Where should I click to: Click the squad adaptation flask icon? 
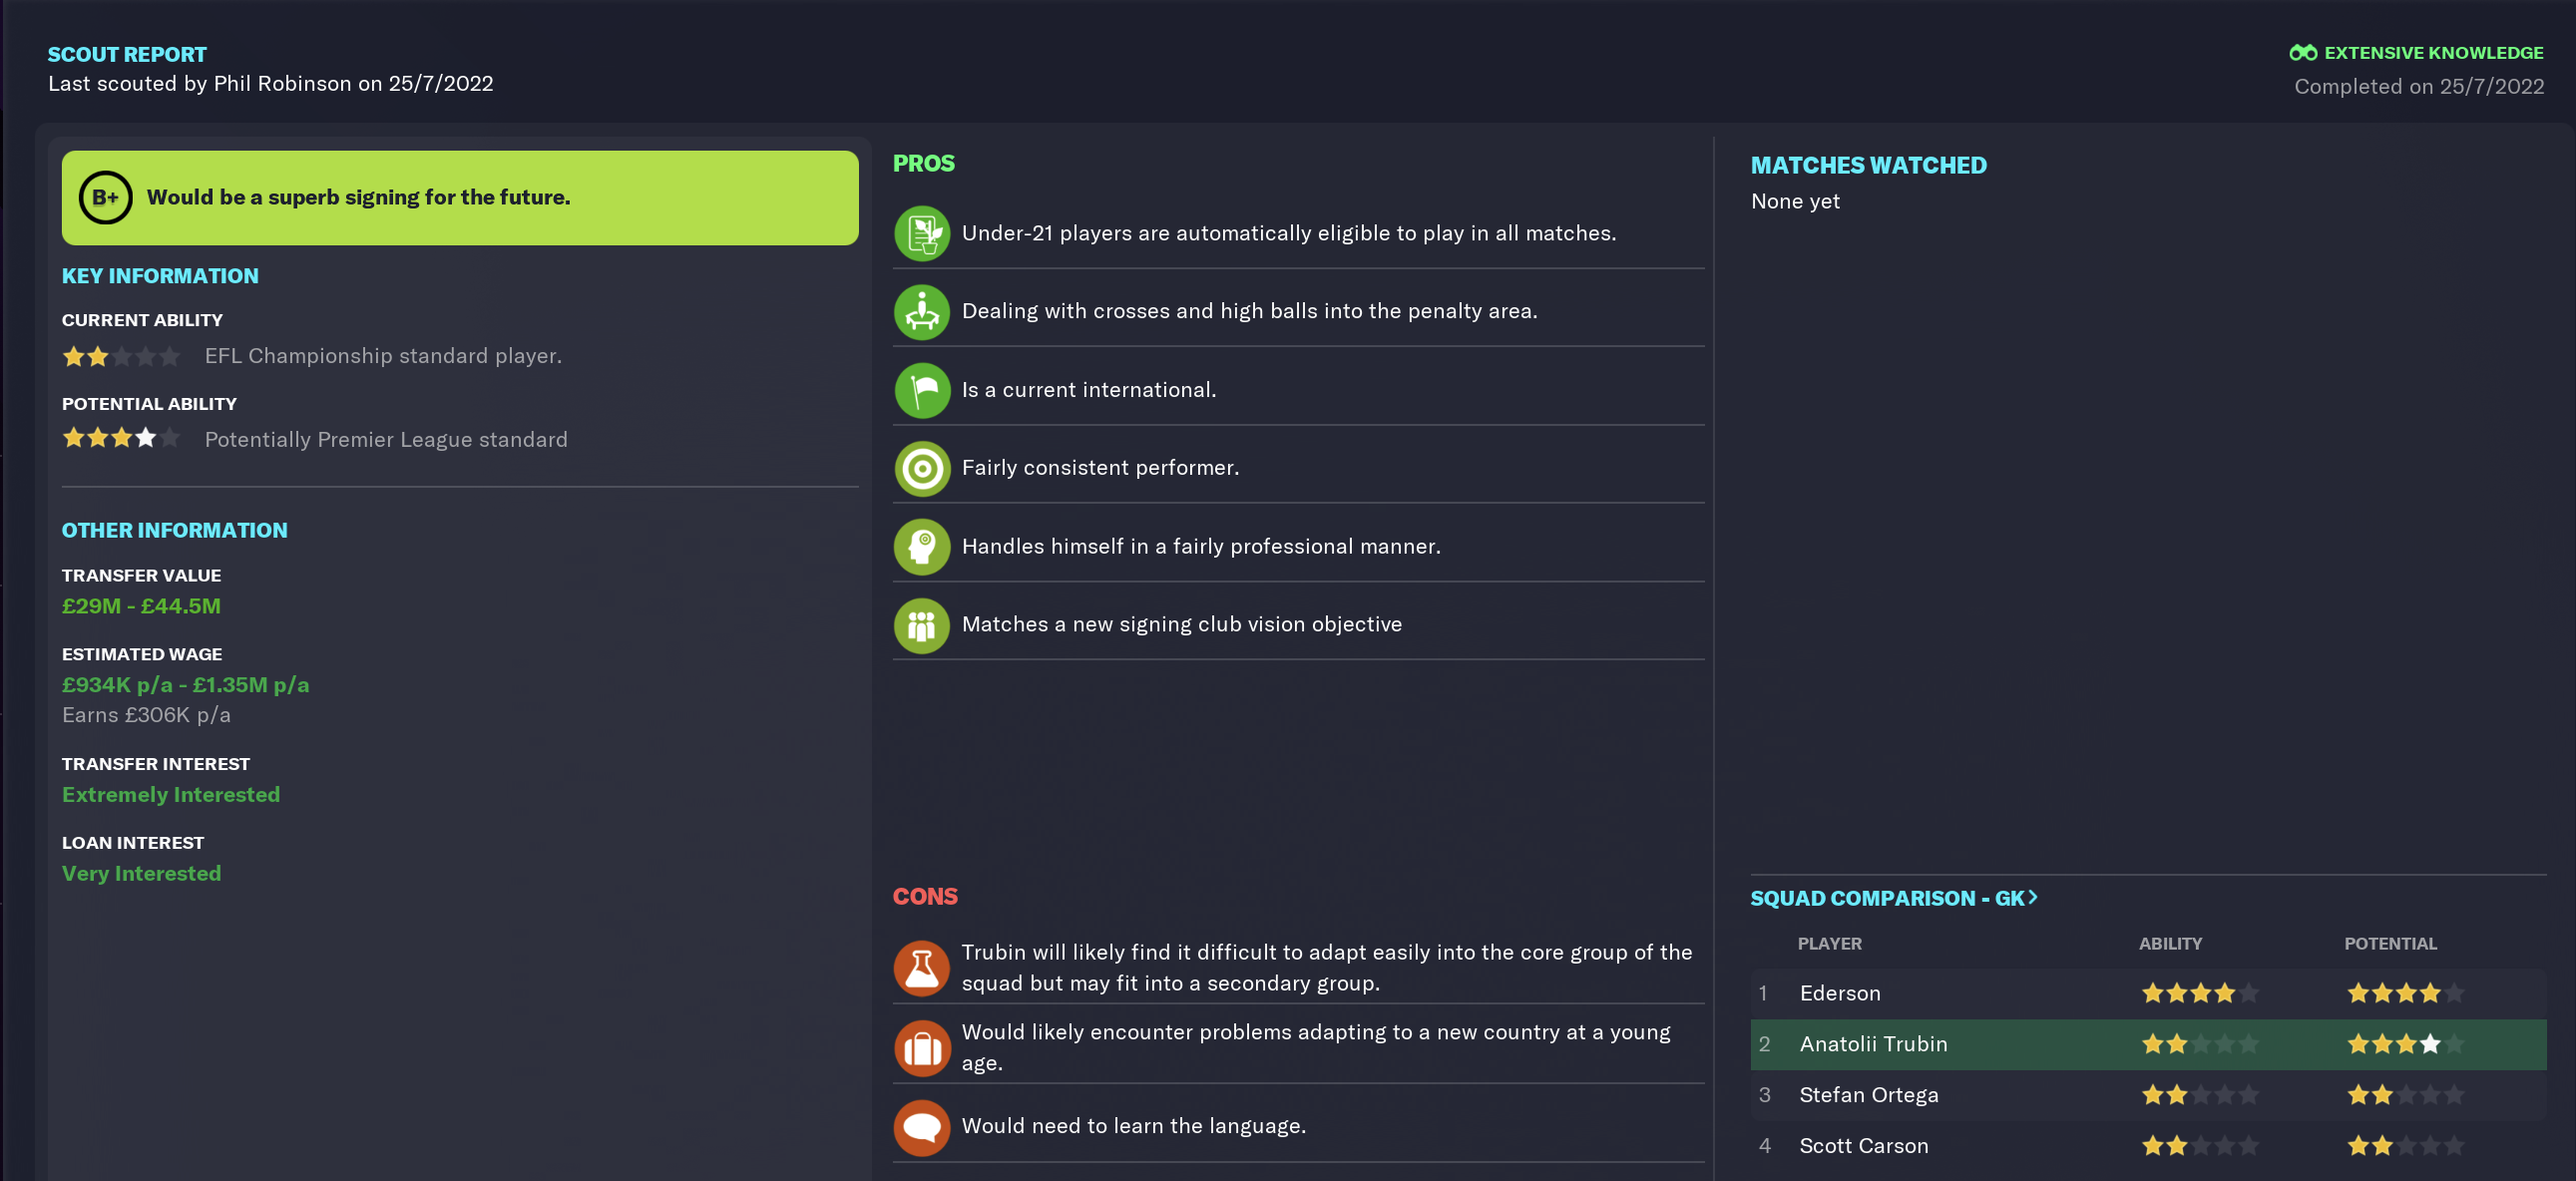click(x=921, y=967)
